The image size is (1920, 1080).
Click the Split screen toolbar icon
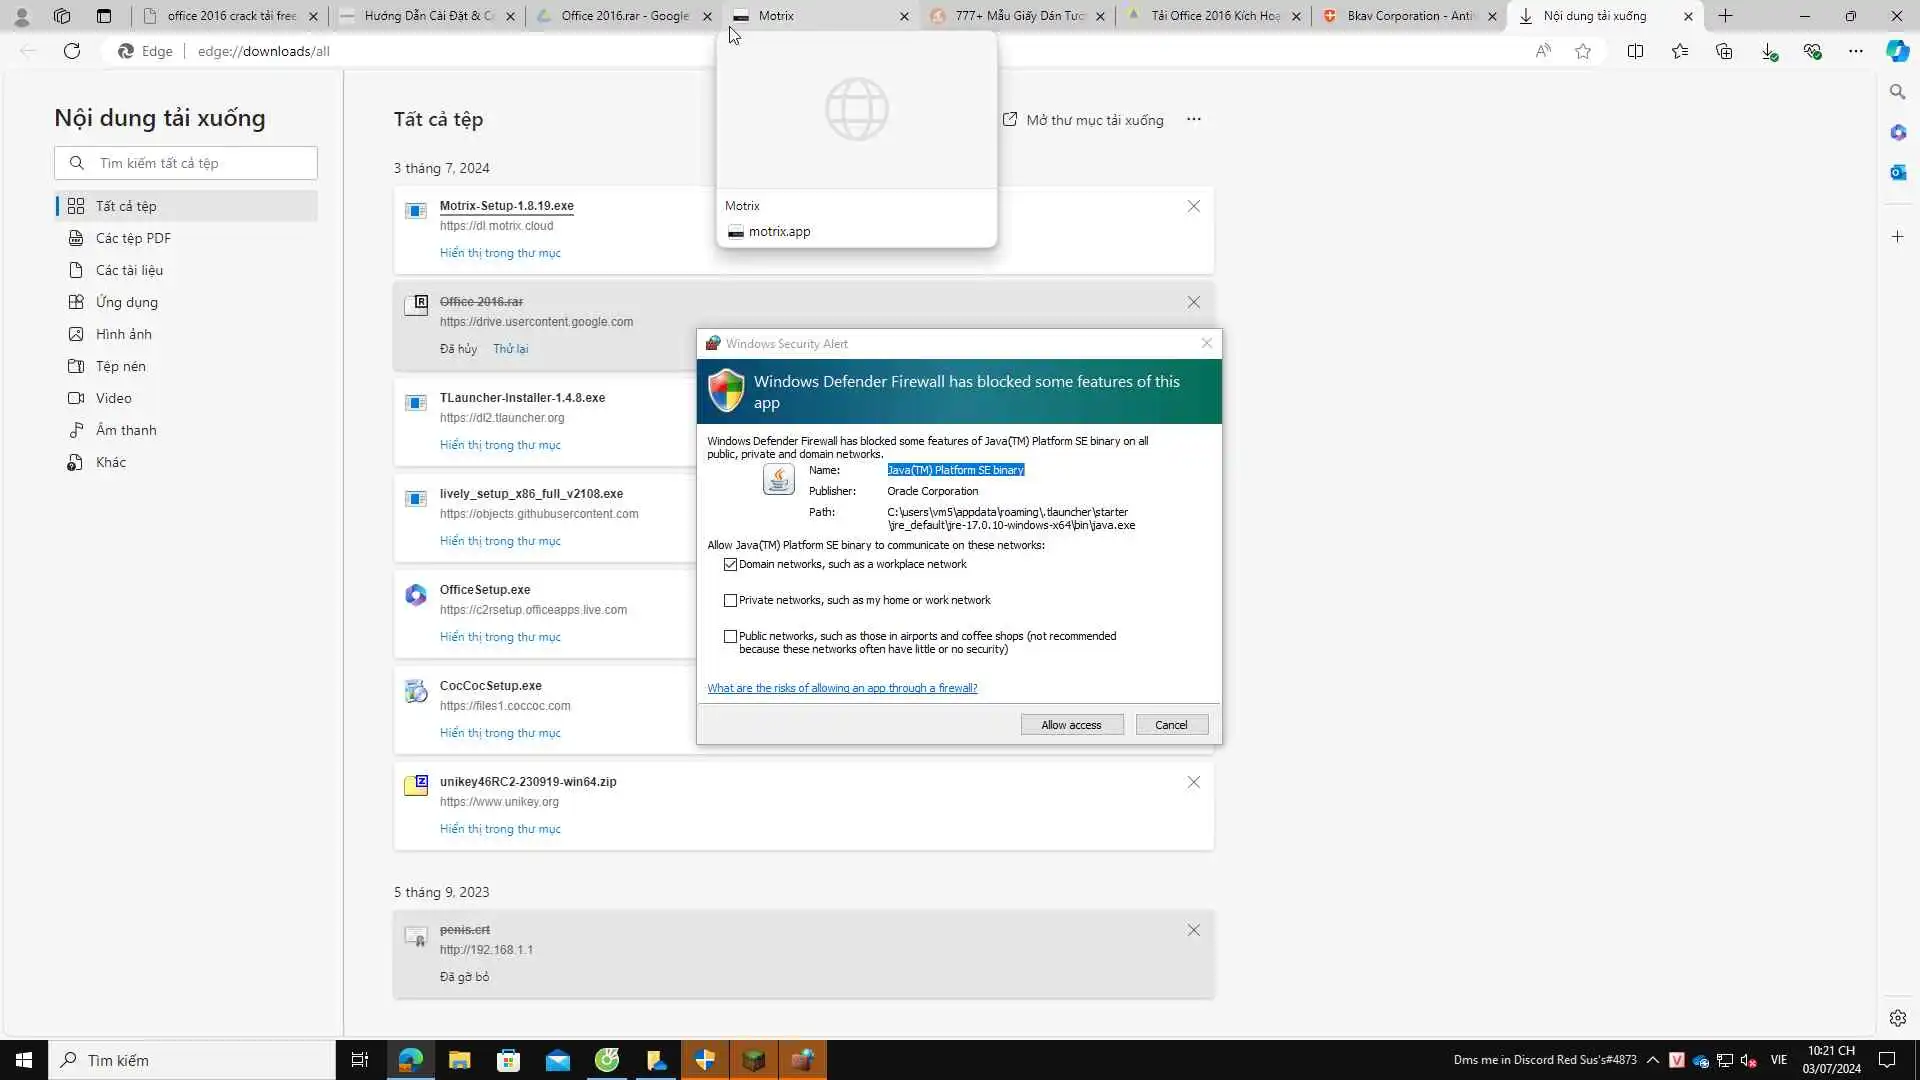pyautogui.click(x=1635, y=51)
